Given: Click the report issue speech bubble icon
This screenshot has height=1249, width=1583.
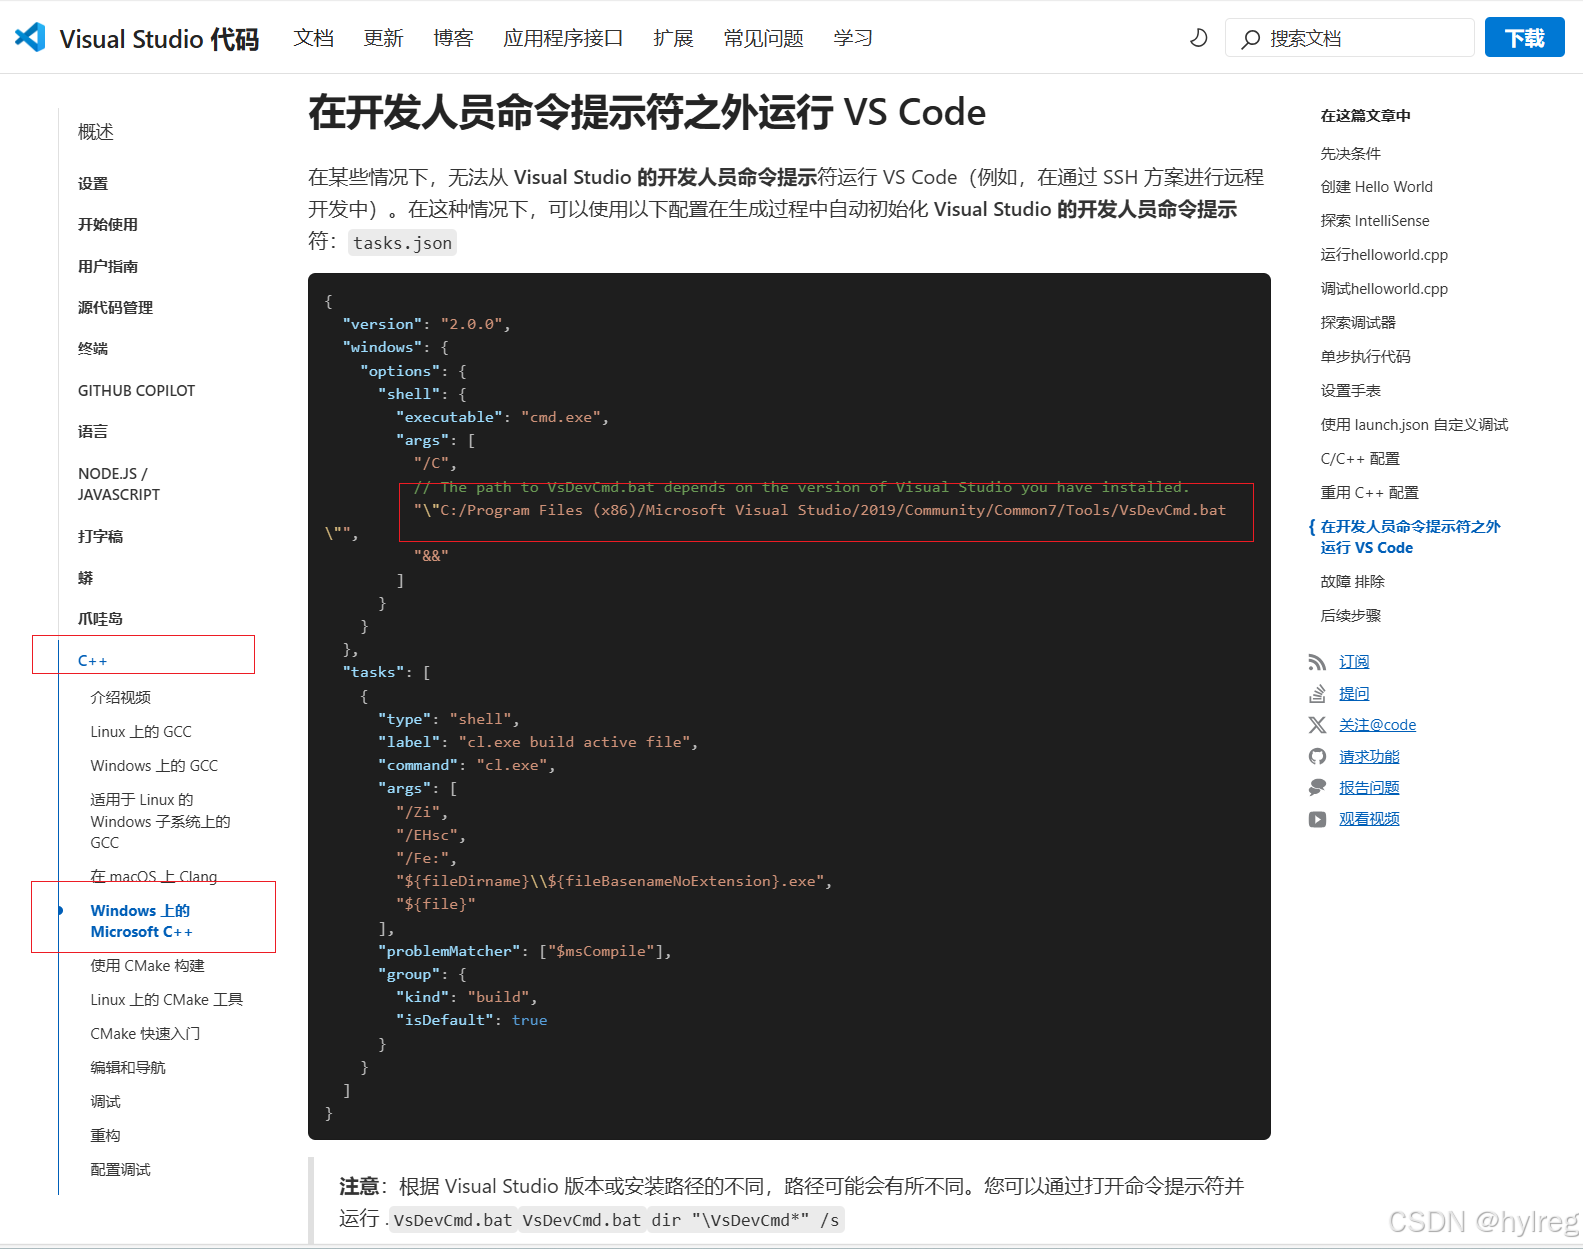Looking at the screenshot, I should [x=1317, y=788].
